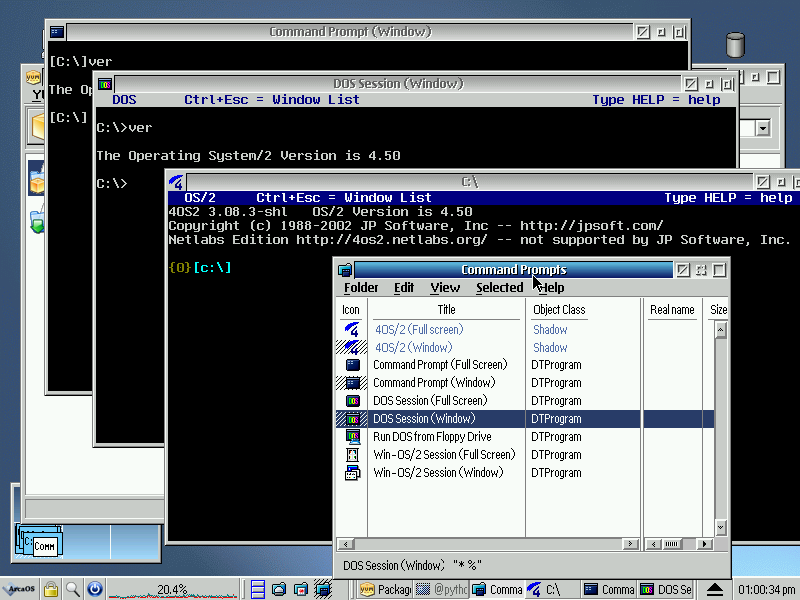Select the Win-OS/2 Session (Full Screen) title
This screenshot has height=600, width=800.
(x=444, y=455)
